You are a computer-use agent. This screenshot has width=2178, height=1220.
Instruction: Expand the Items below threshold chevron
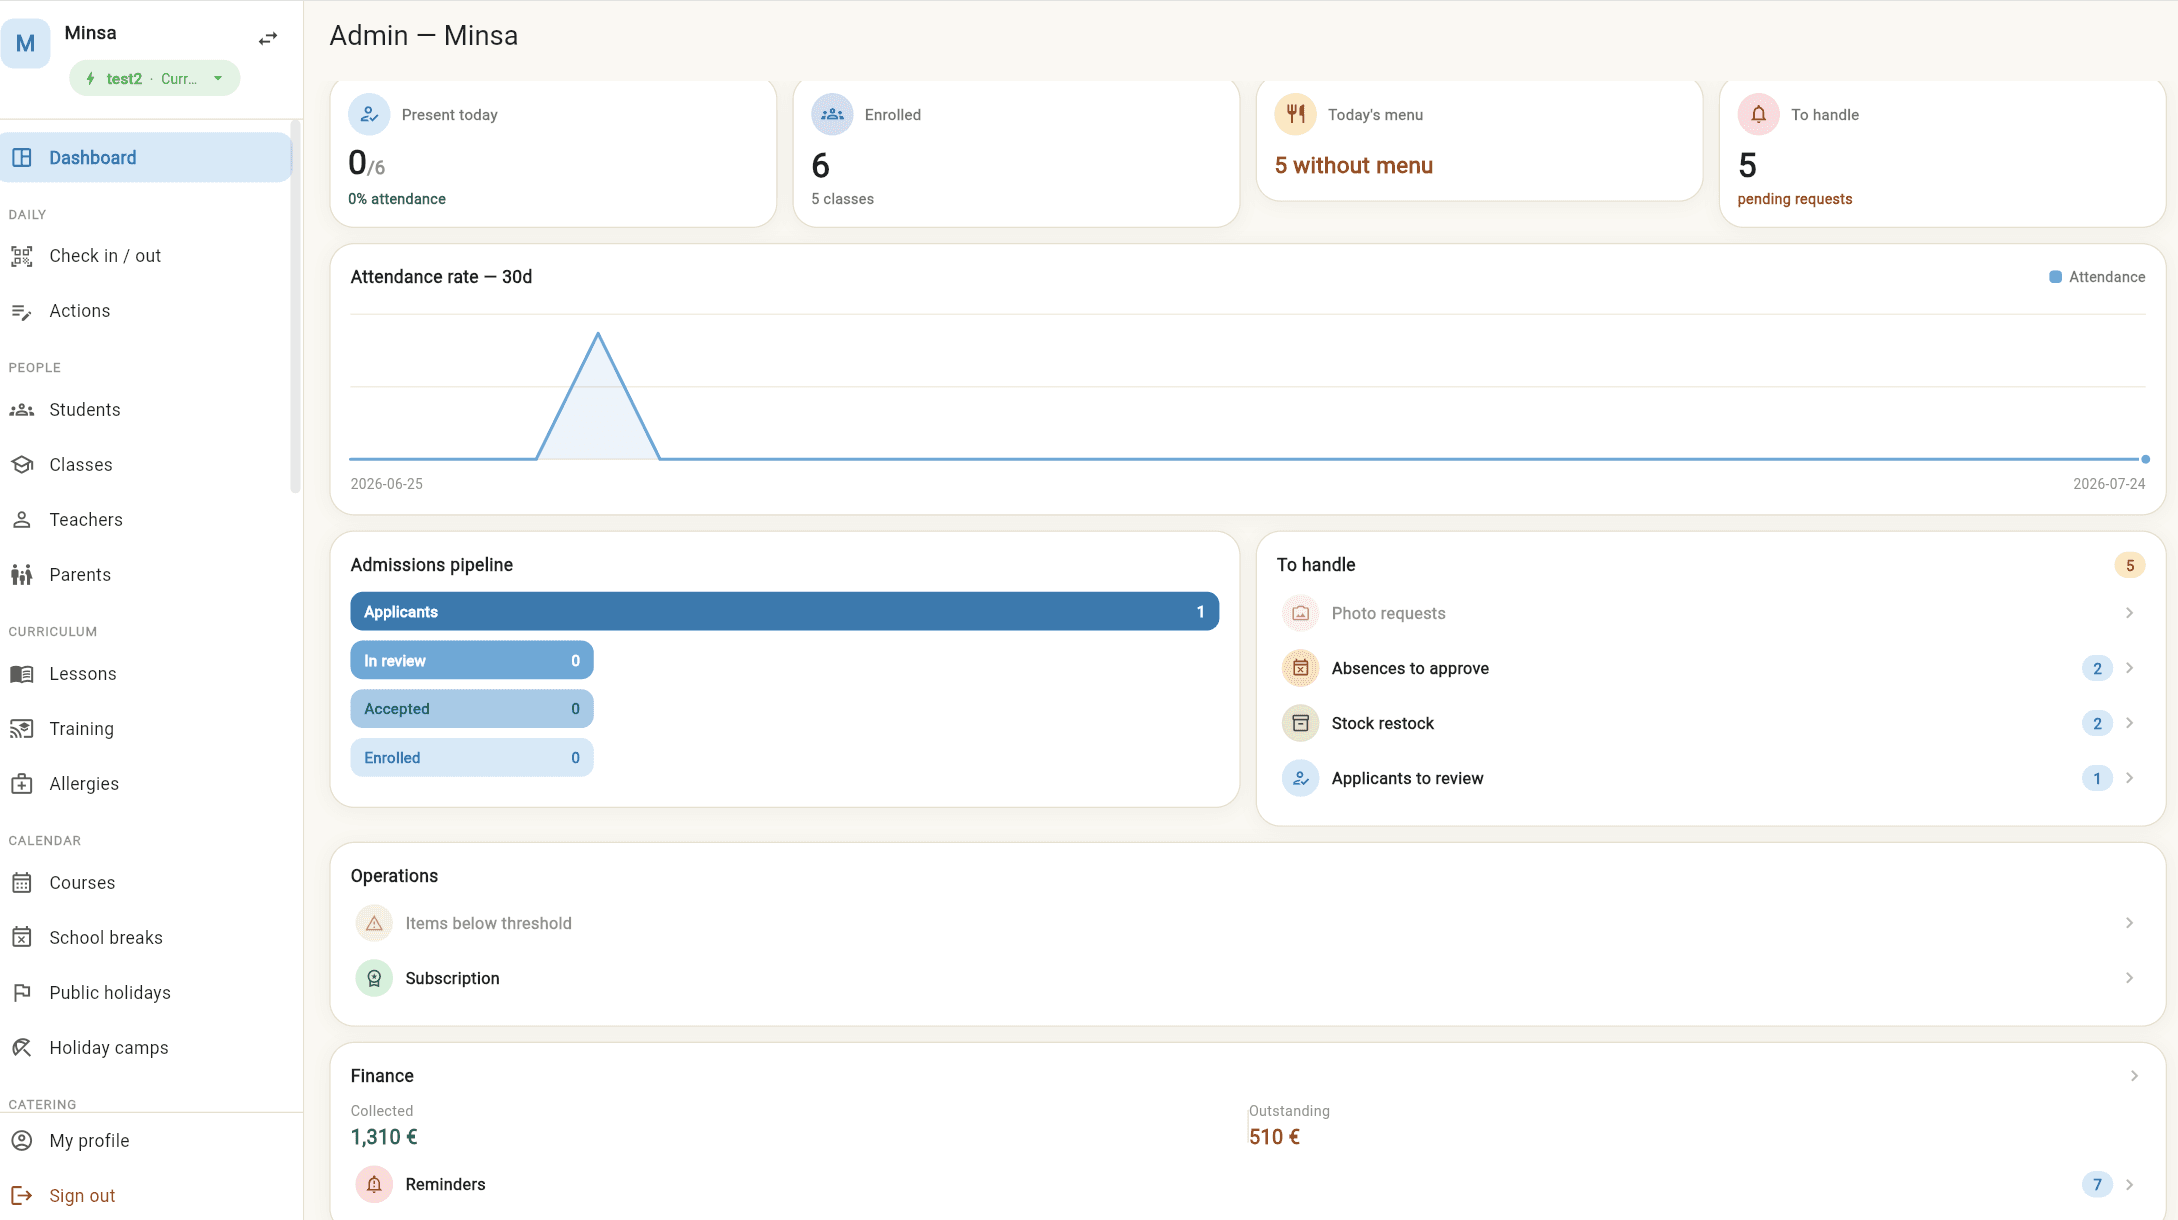2129,923
